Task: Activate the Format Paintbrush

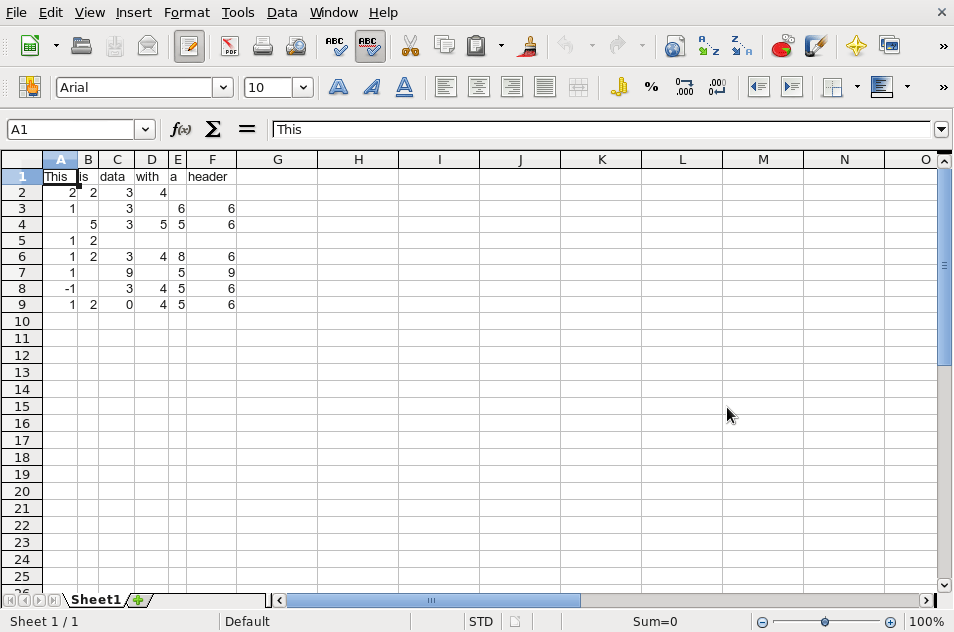Action: tap(527, 45)
